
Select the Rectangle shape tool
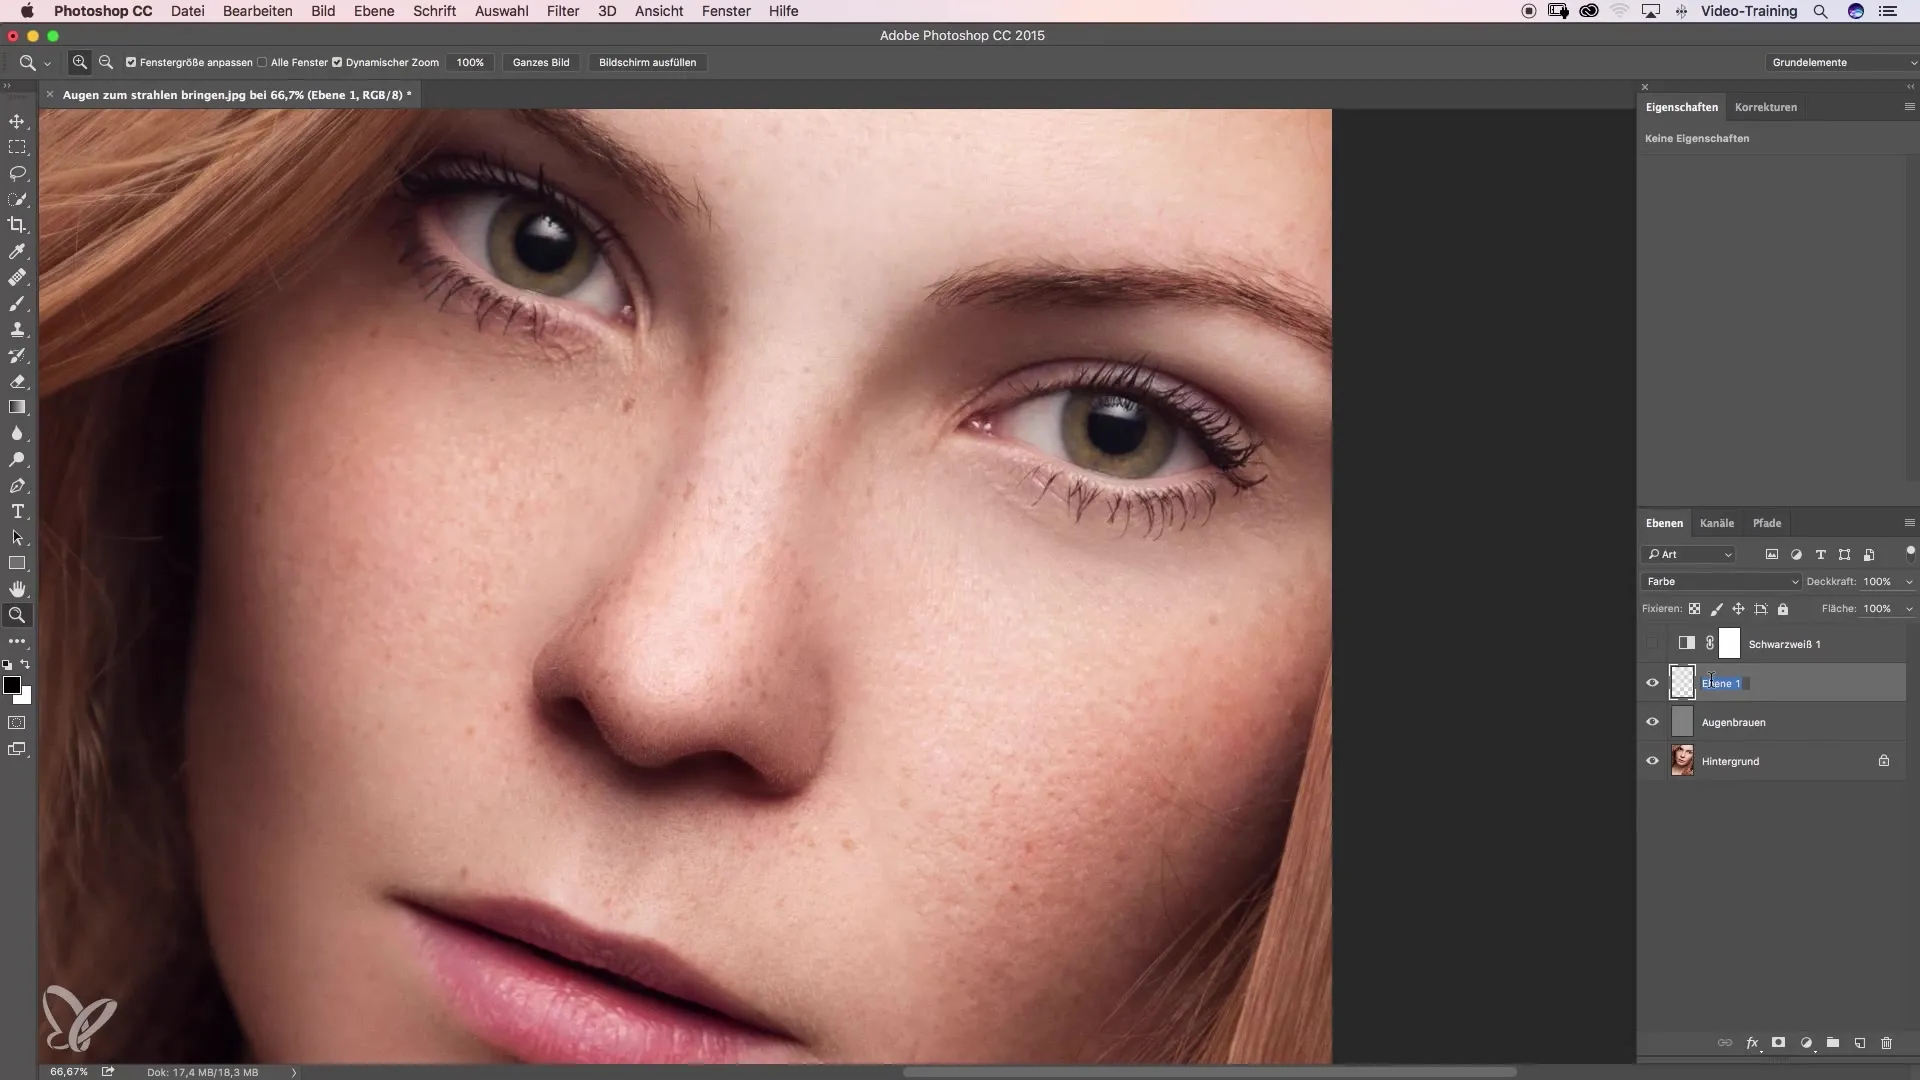tap(17, 563)
